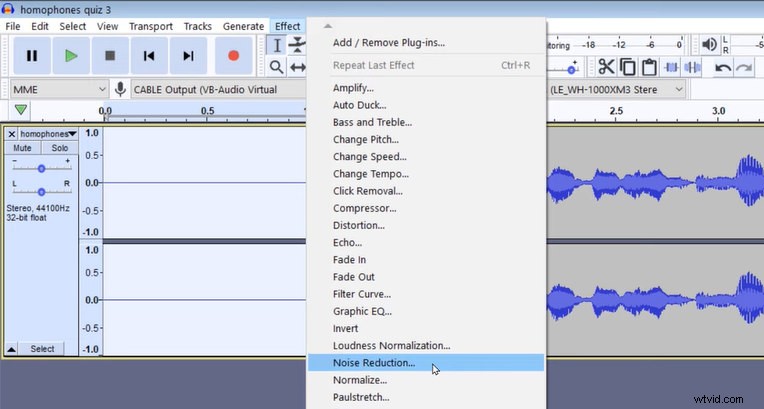Open the MME audio host dropdown
This screenshot has height=409, width=764.
point(59,89)
